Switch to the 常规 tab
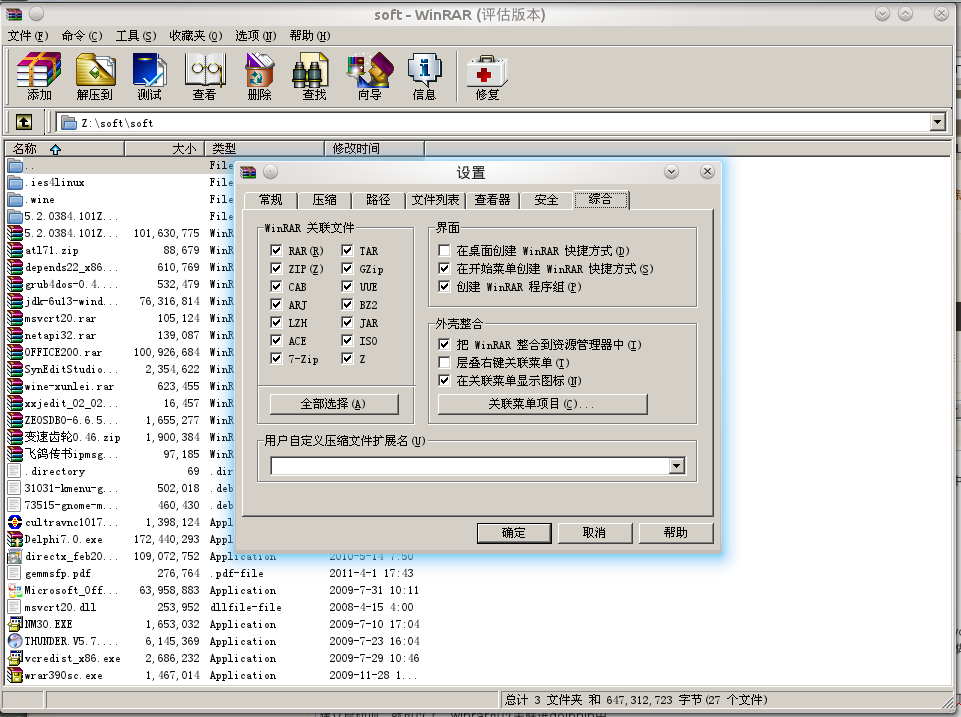The height and width of the screenshot is (717, 961). (270, 200)
